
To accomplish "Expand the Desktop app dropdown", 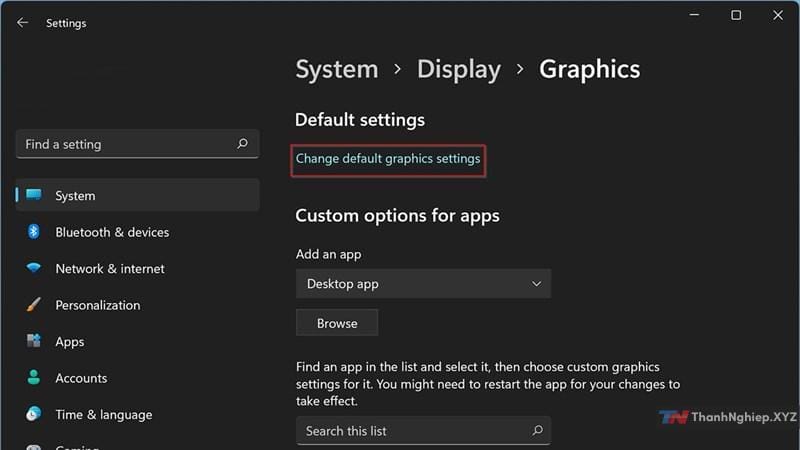I will (423, 284).
